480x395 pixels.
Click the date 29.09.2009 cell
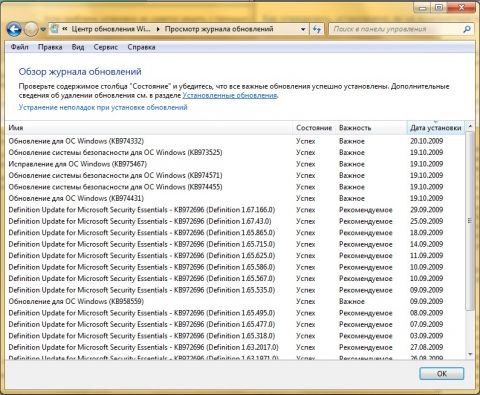(x=426, y=210)
